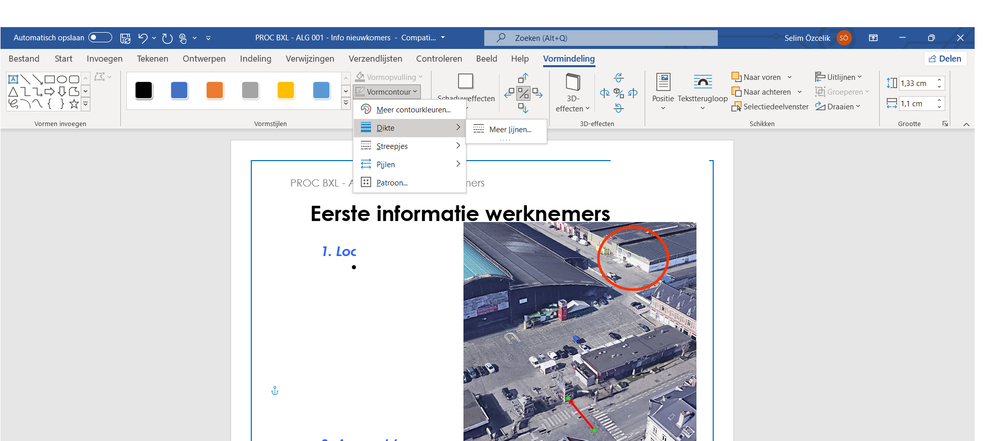Nudge shadow up arrow icon

523,78
